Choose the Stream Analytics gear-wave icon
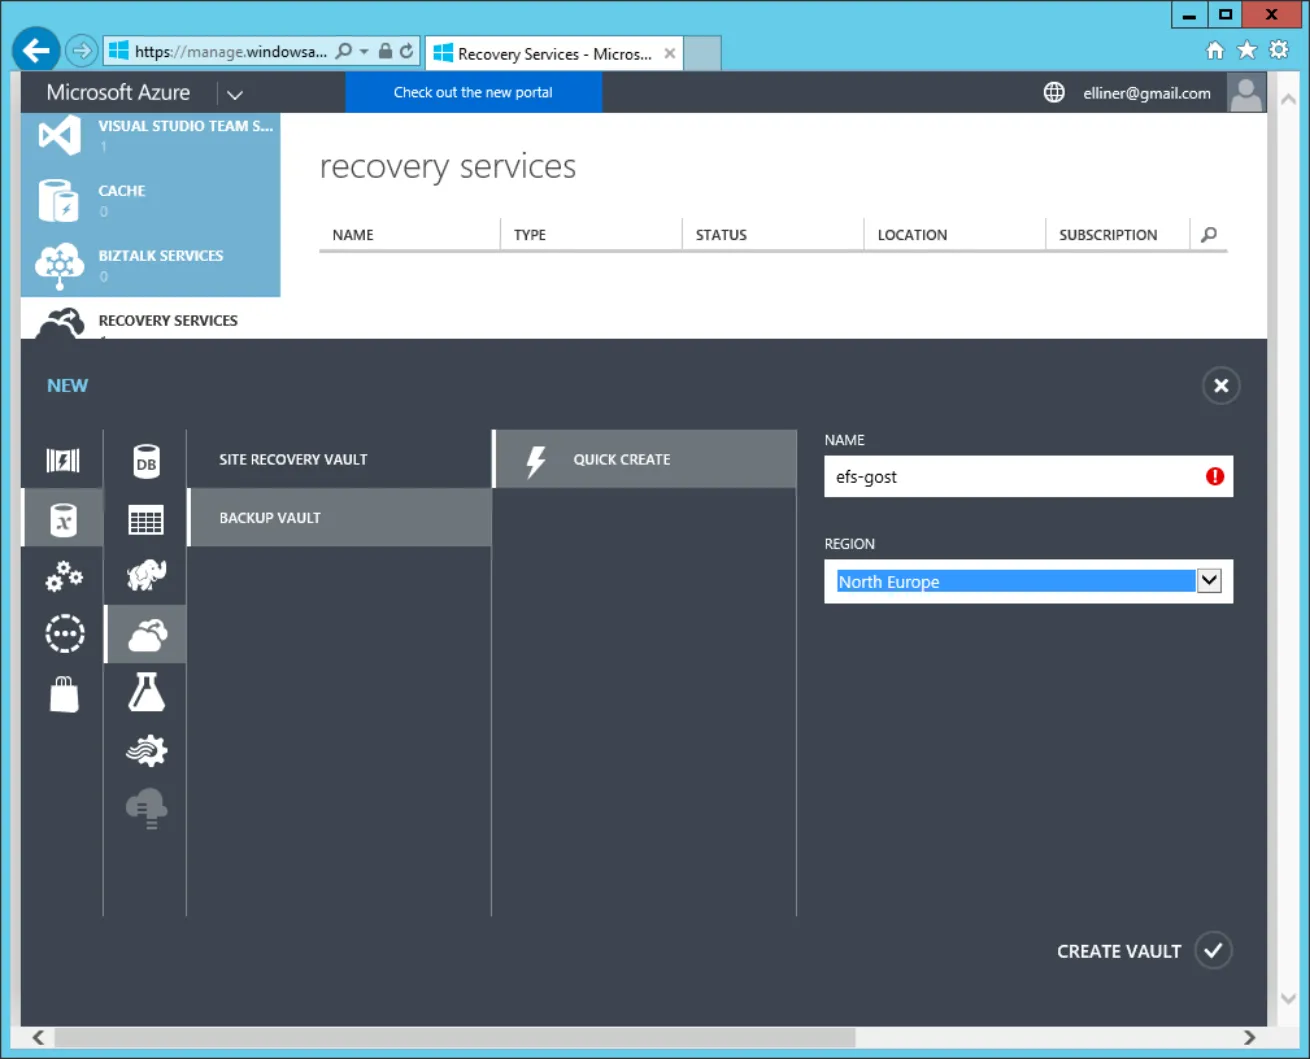The width and height of the screenshot is (1310, 1059). [x=146, y=750]
